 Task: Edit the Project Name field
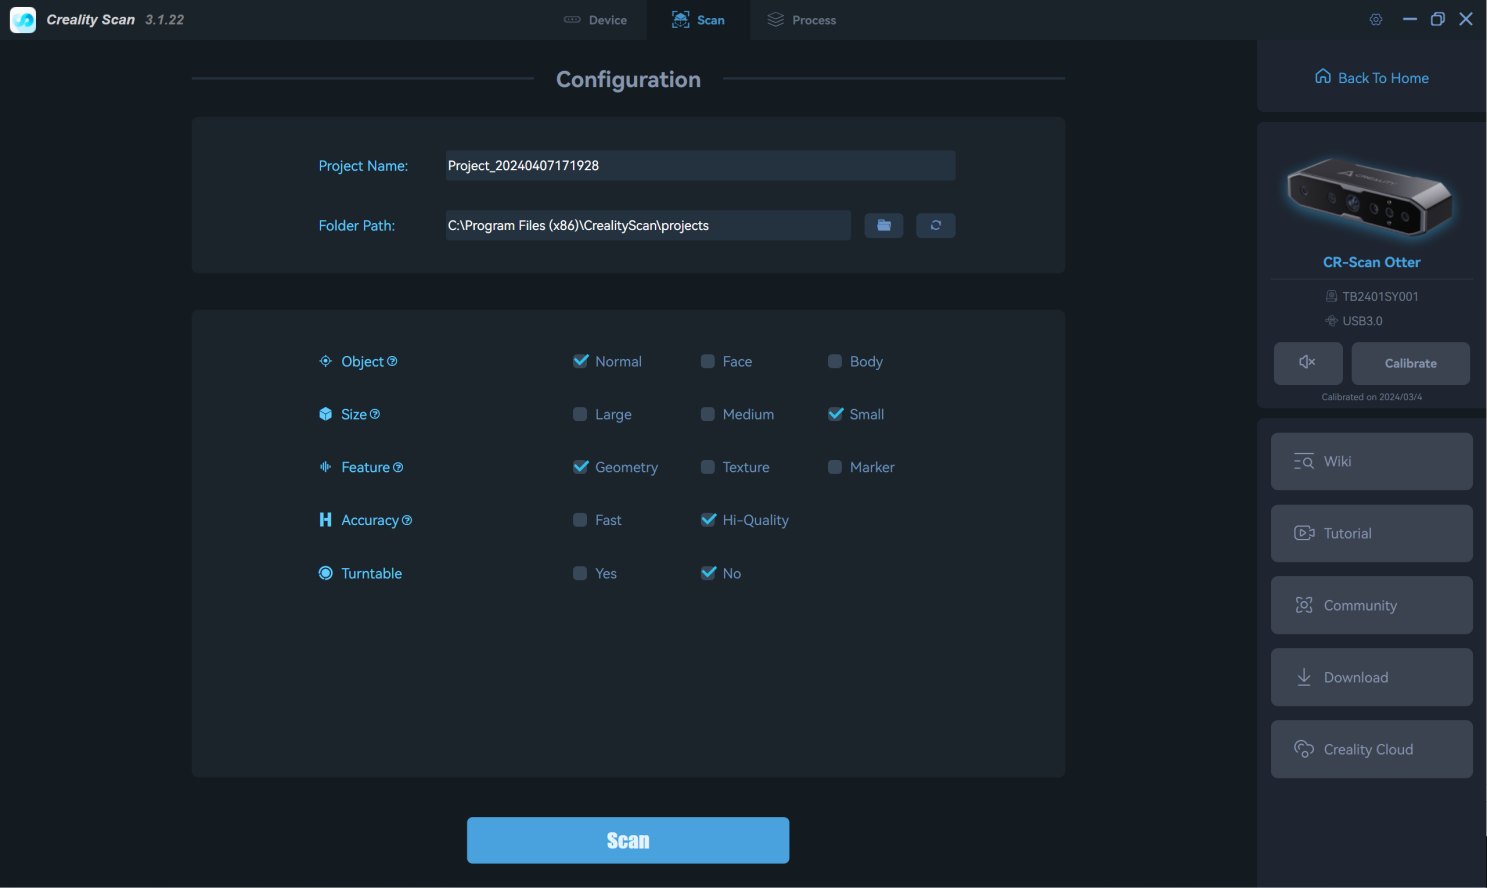point(700,166)
